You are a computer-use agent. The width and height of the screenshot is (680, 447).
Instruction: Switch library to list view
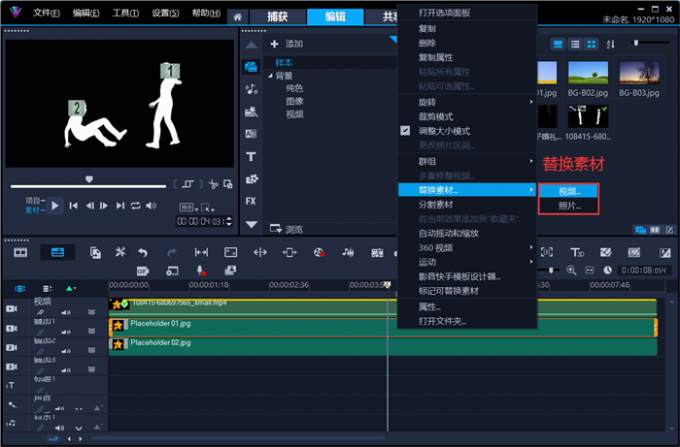pos(575,43)
